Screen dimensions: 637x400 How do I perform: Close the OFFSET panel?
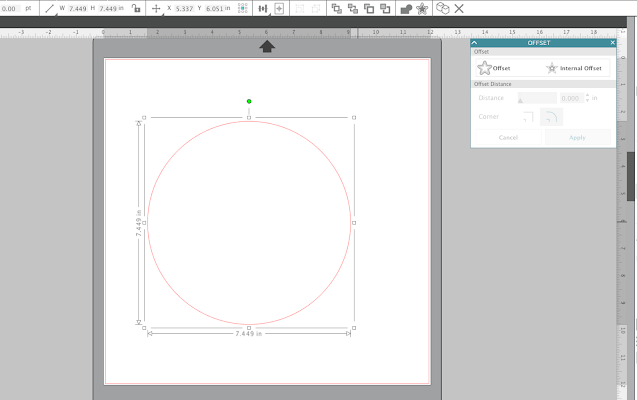(x=613, y=43)
